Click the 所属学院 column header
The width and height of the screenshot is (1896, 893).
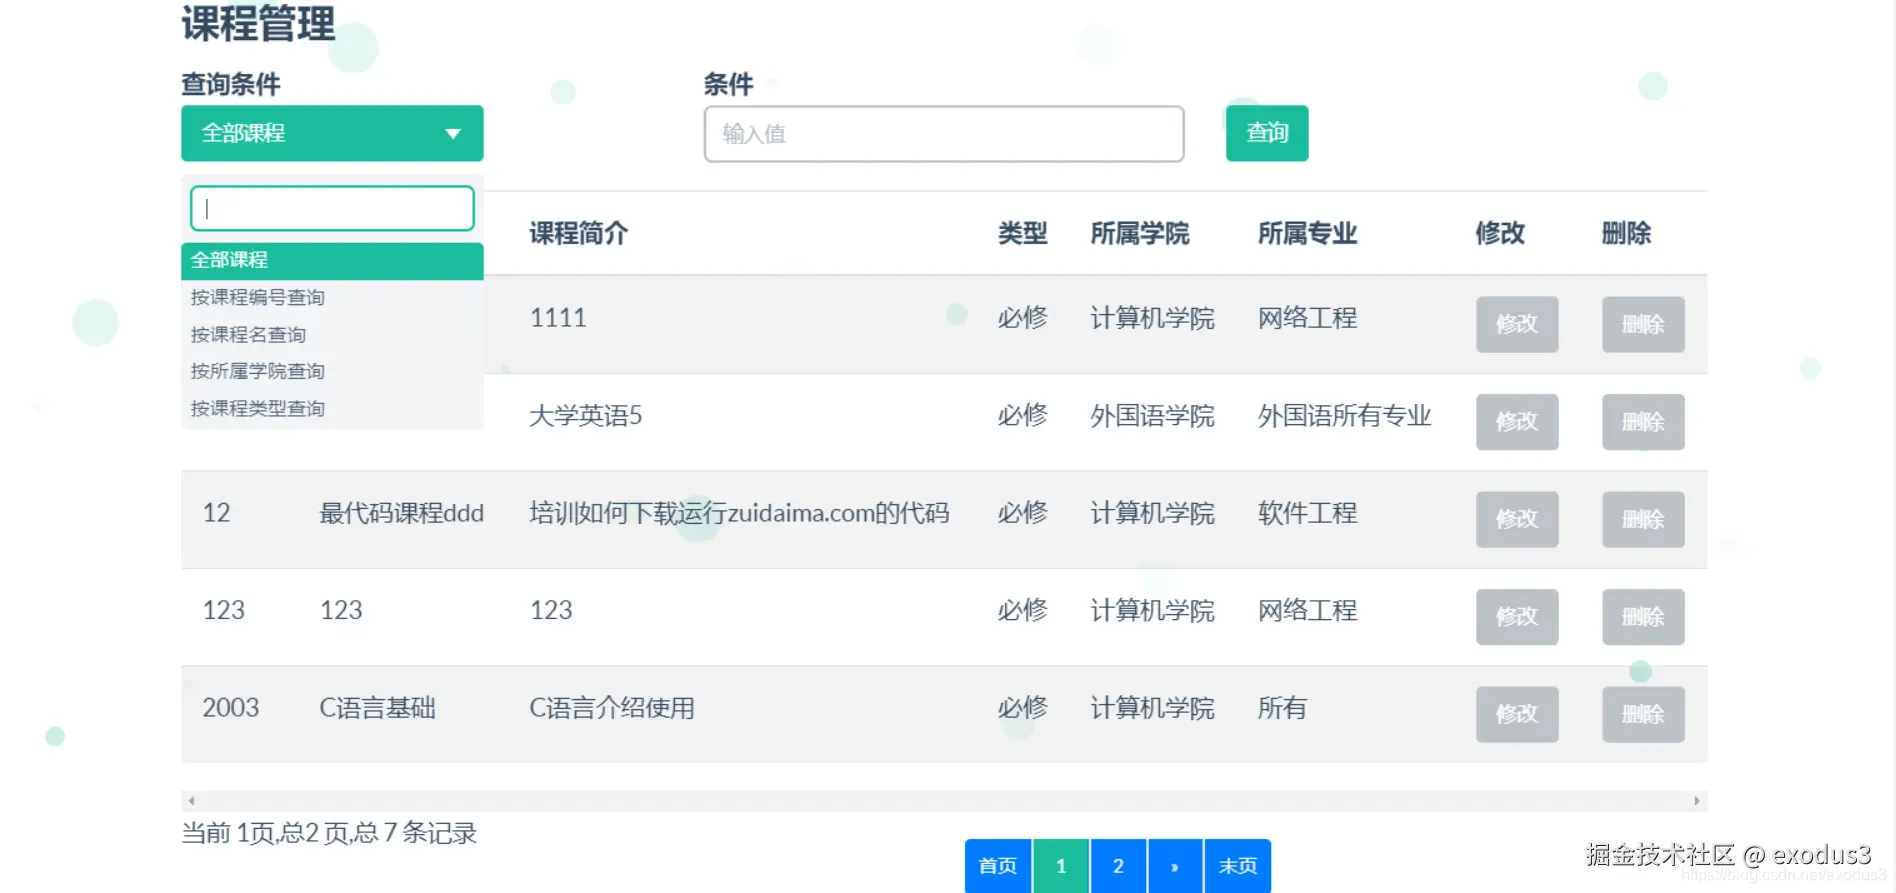(1140, 233)
